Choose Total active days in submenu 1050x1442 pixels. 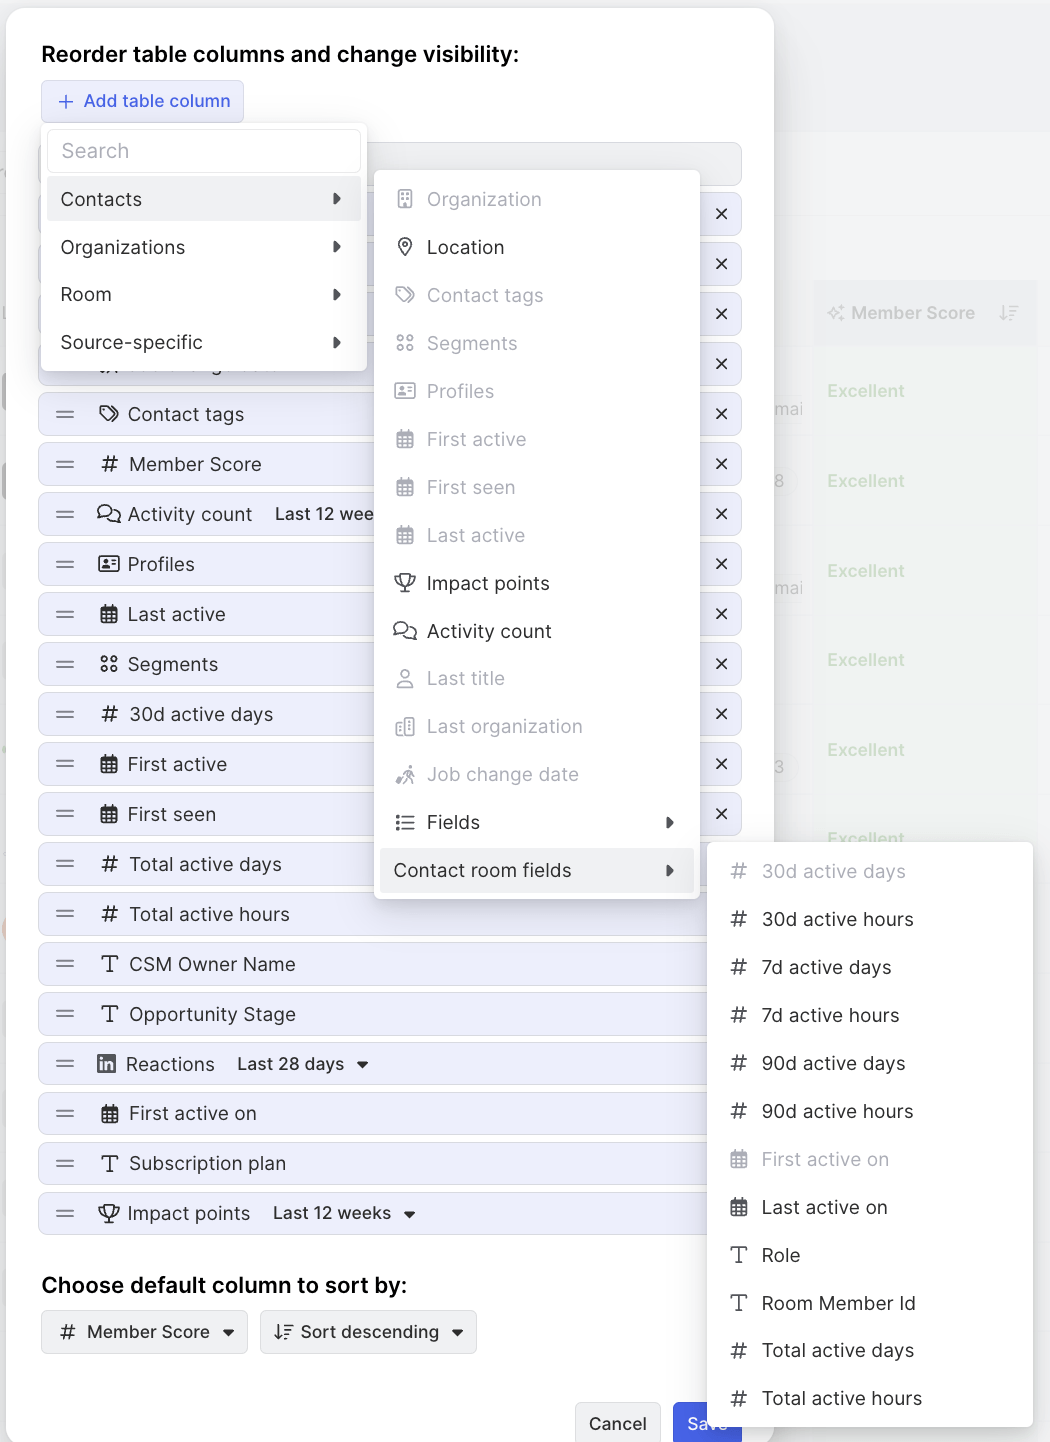pyautogui.click(x=870, y=1350)
